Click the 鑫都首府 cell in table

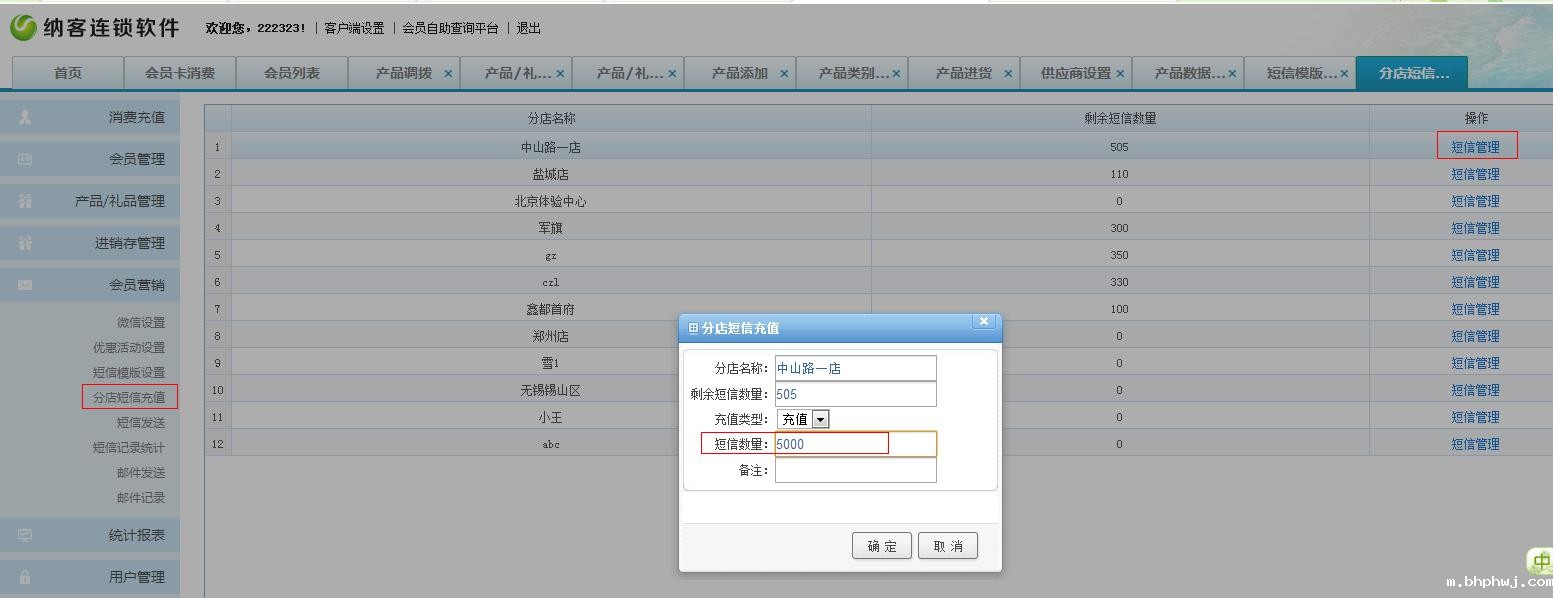click(551, 309)
